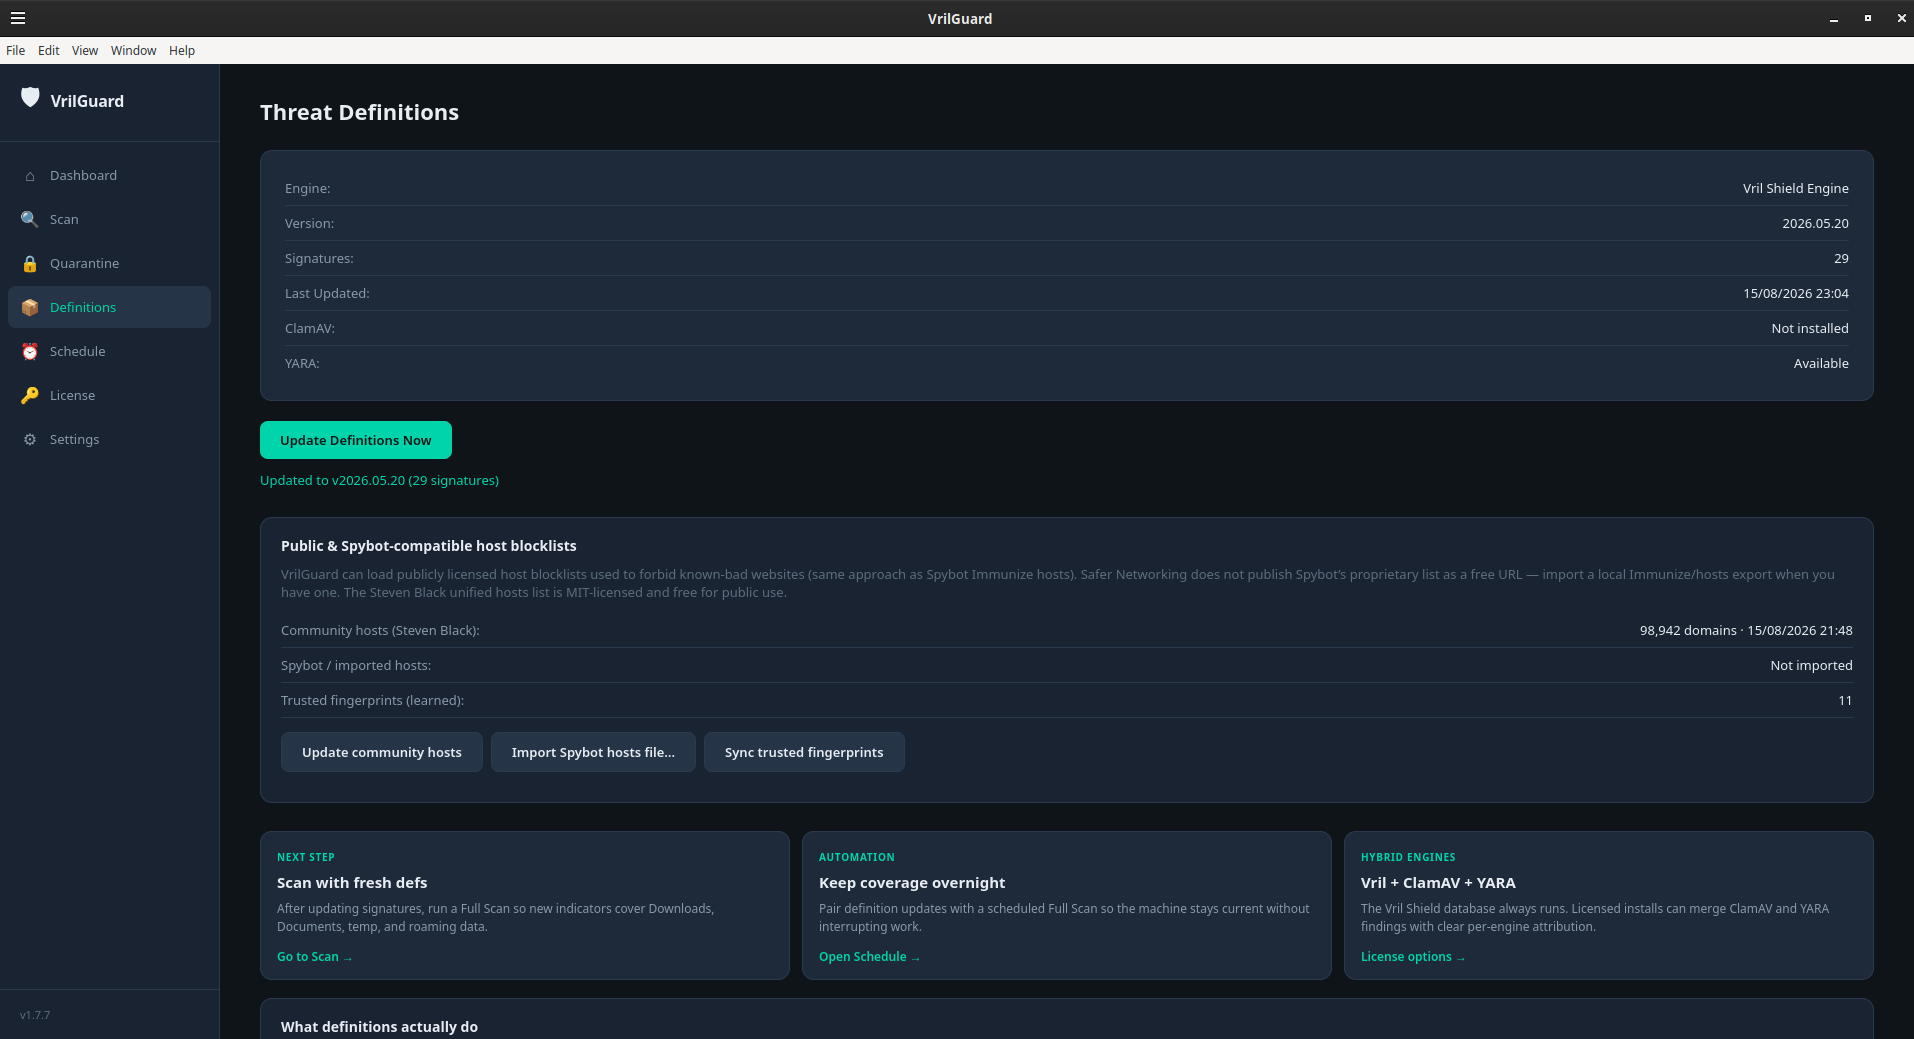
Task: Switch to the Schedule page
Action: coord(109,351)
